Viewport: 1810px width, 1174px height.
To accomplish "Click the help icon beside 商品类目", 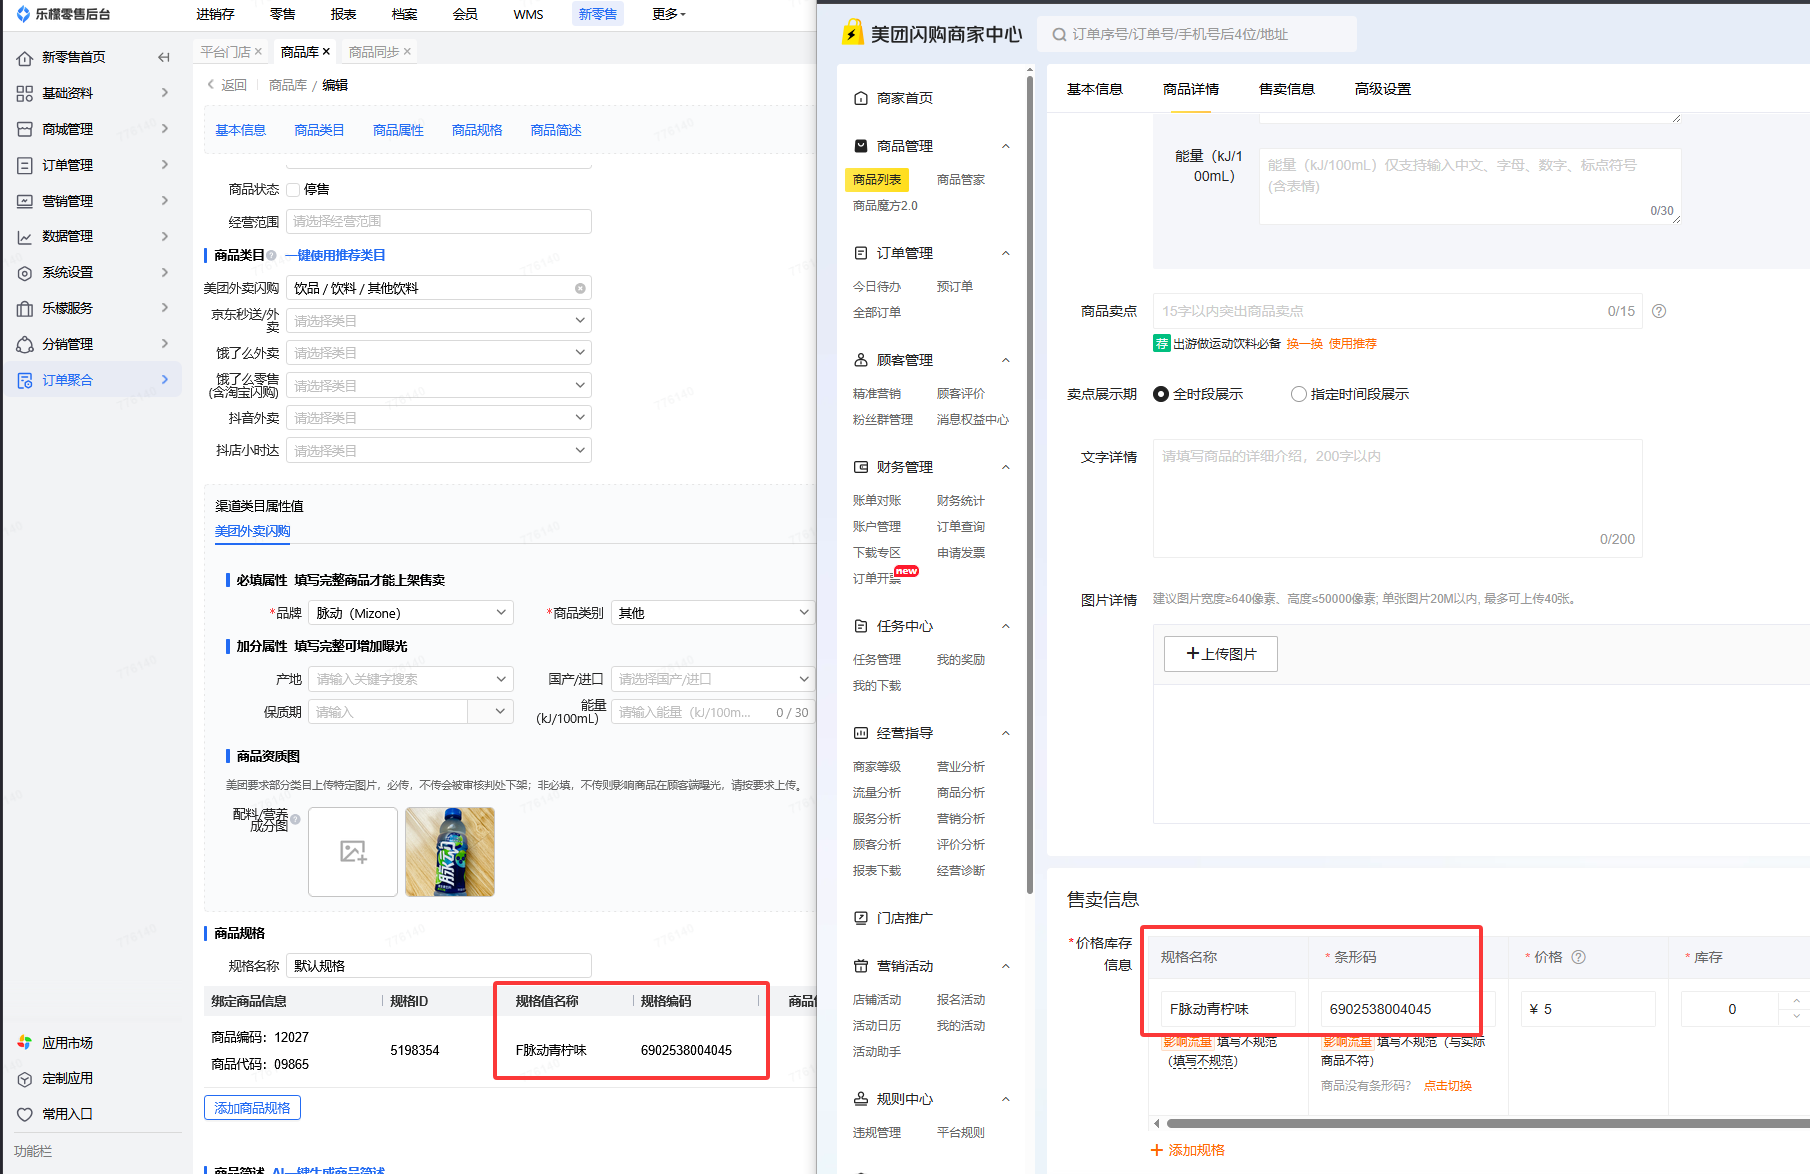I will click(x=271, y=256).
